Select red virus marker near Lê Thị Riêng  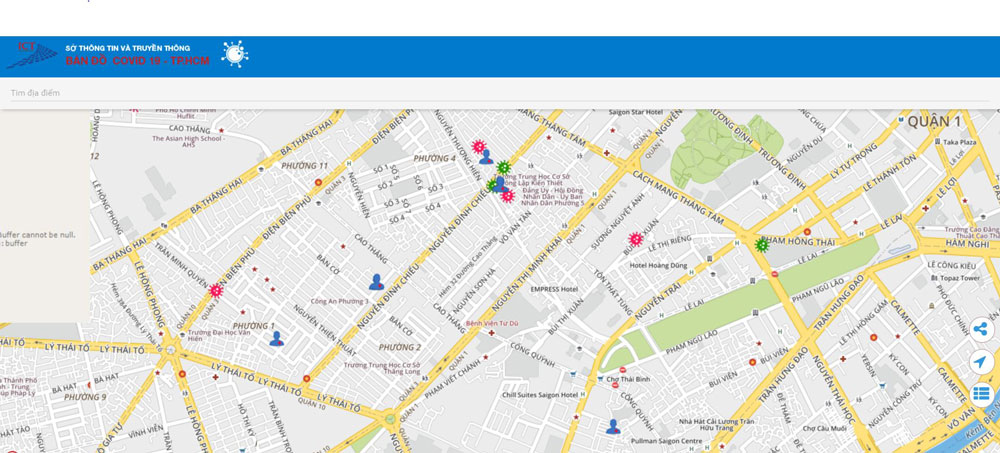click(635, 239)
